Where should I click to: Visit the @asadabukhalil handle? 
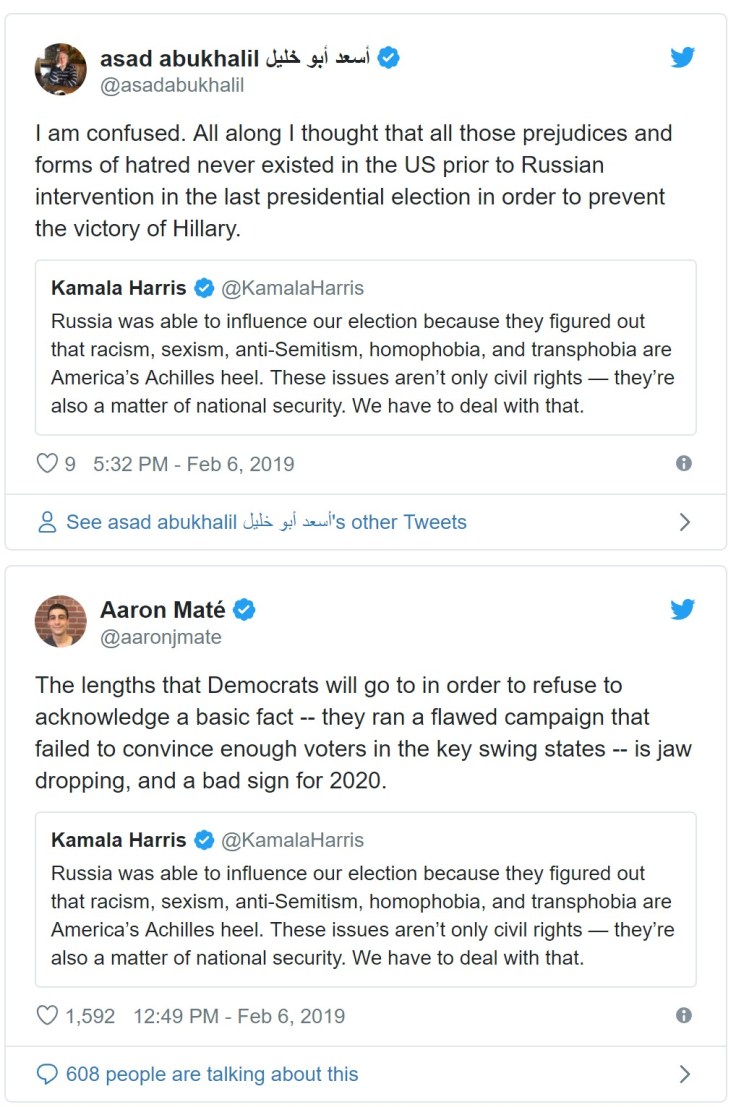click(x=172, y=85)
